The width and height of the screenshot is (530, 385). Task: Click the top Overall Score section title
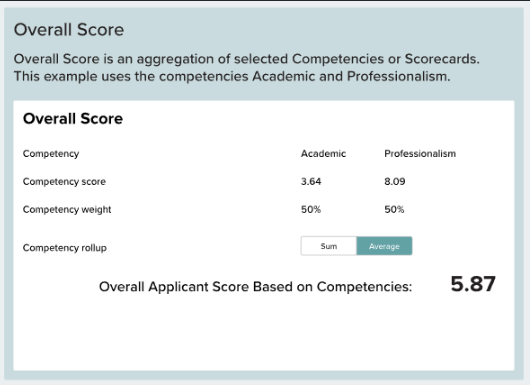click(x=69, y=29)
